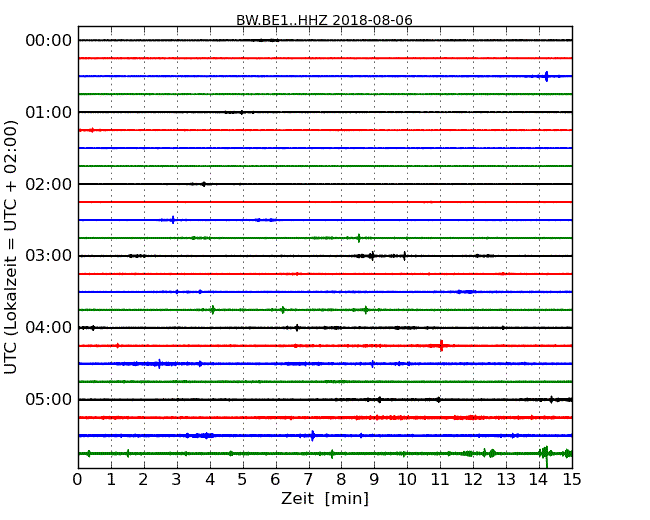This screenshot has width=650, height=520.
Task: Click the black event near minute 5 on the 01:00 trace
Action: [242, 112]
